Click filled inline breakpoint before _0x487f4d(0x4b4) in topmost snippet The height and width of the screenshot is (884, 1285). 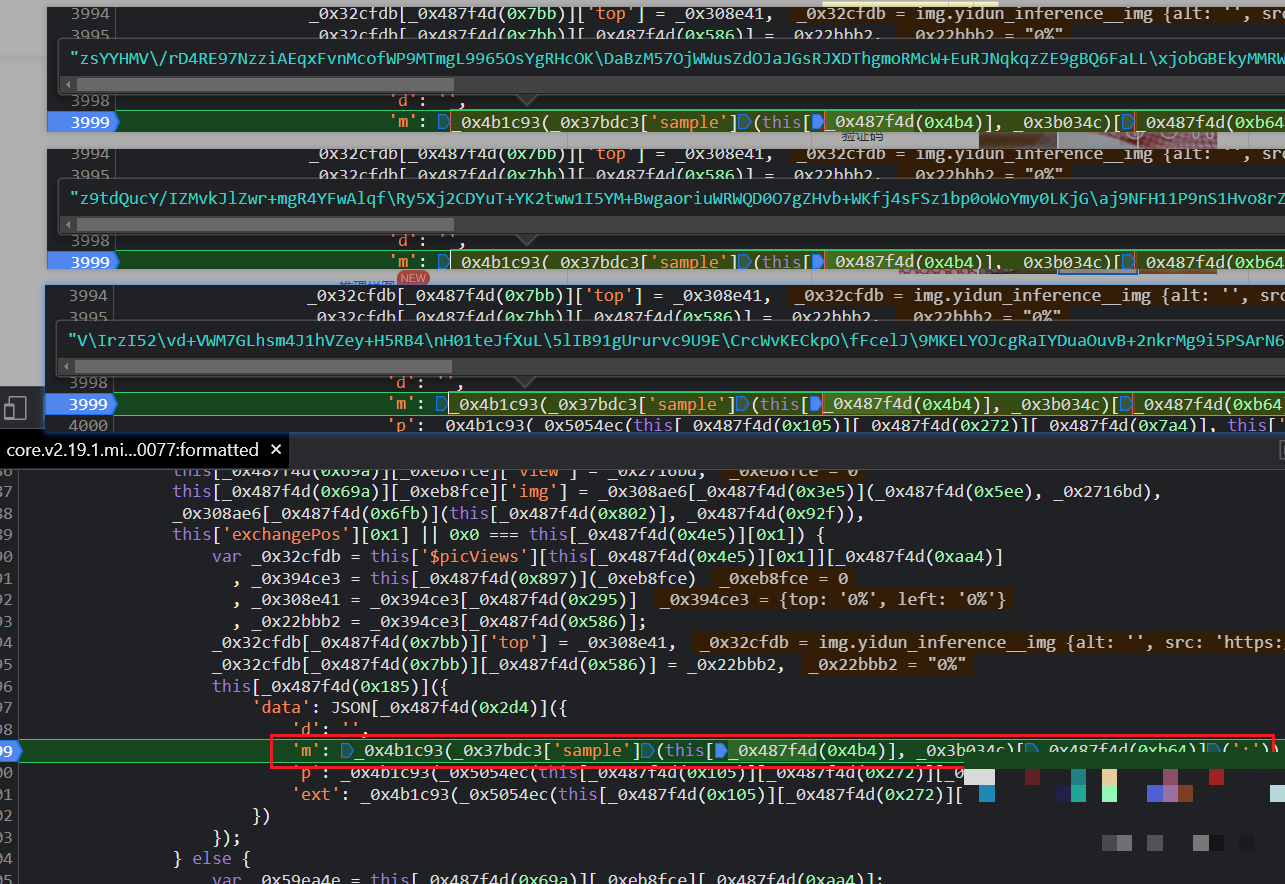816,122
